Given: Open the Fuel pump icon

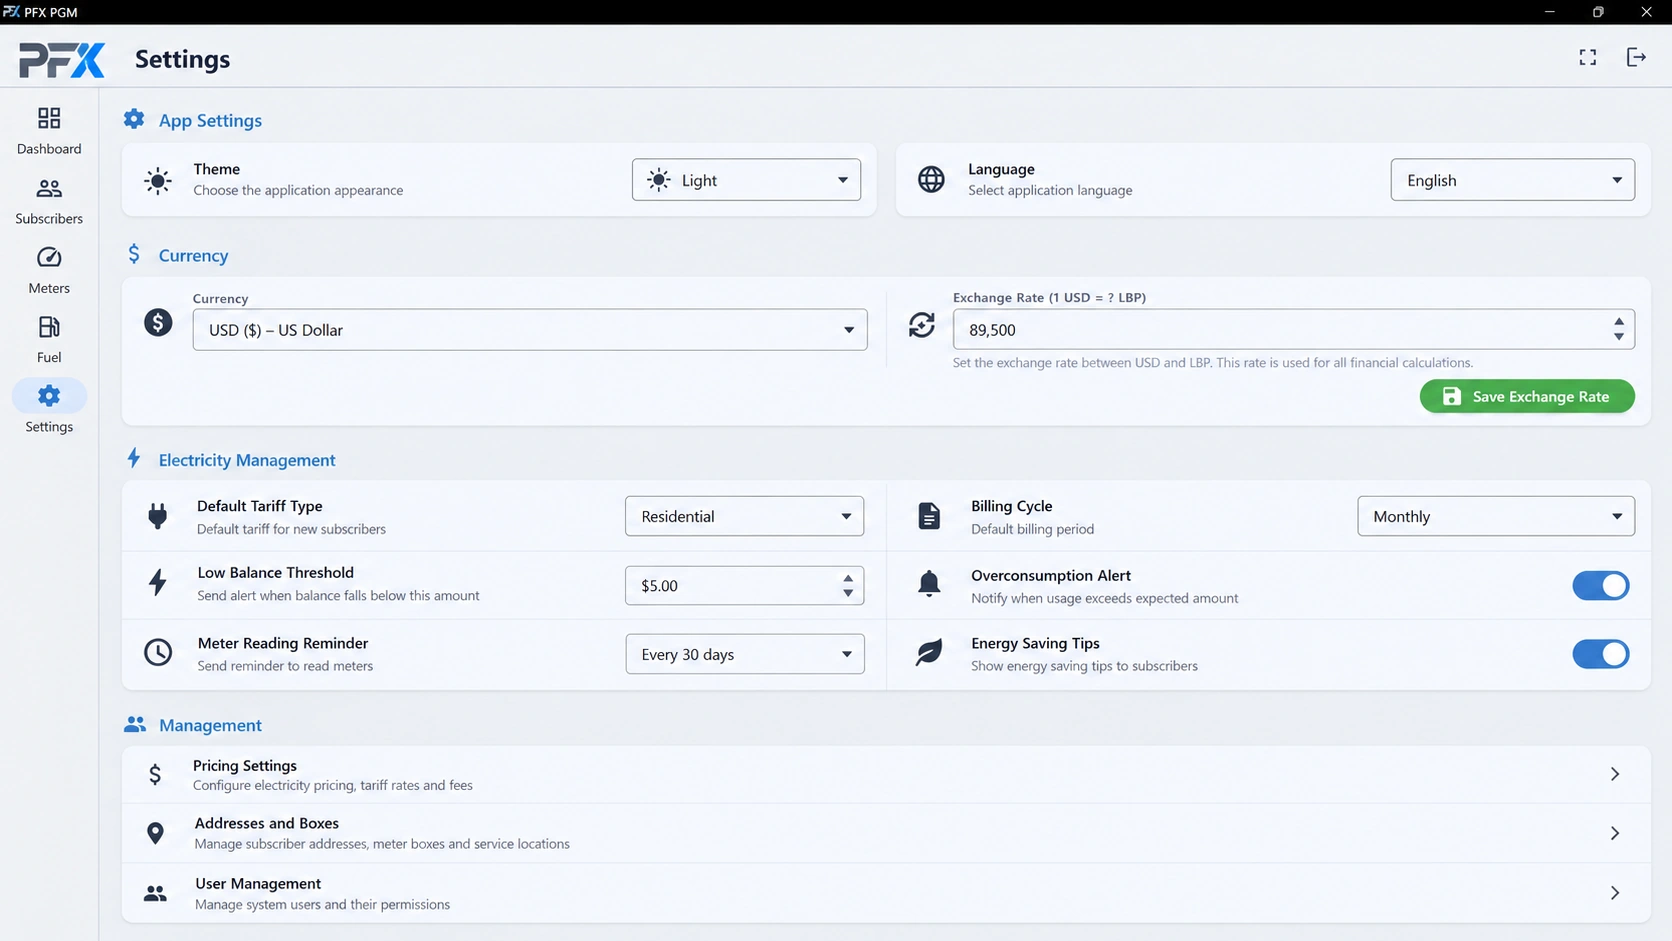Looking at the screenshot, I should click(x=49, y=327).
